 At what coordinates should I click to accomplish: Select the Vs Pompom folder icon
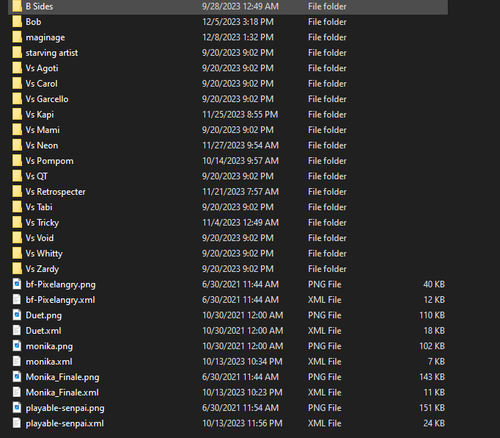point(17,161)
